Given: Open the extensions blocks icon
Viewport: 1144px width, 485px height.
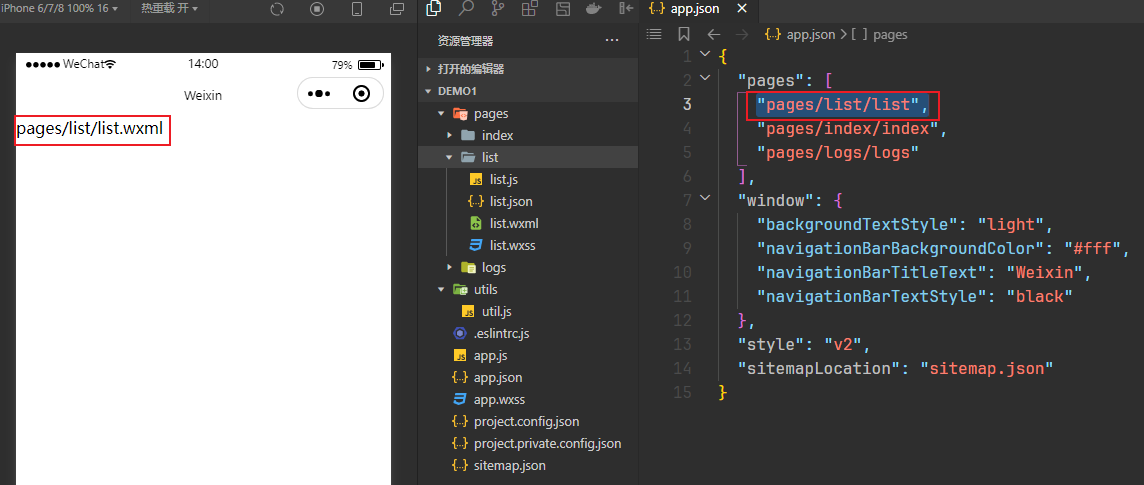Looking at the screenshot, I should click(x=530, y=9).
